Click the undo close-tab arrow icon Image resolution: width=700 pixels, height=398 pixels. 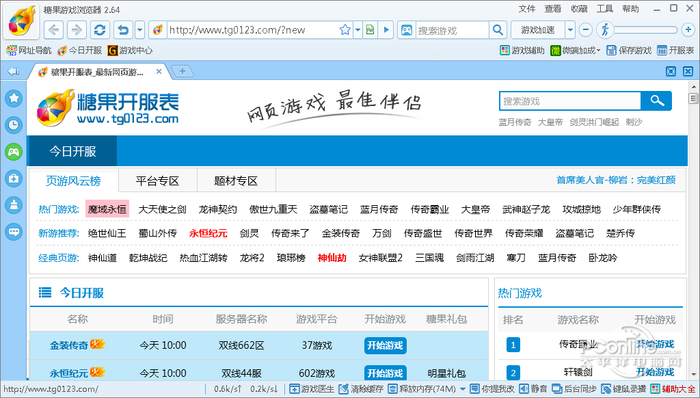coord(123,30)
